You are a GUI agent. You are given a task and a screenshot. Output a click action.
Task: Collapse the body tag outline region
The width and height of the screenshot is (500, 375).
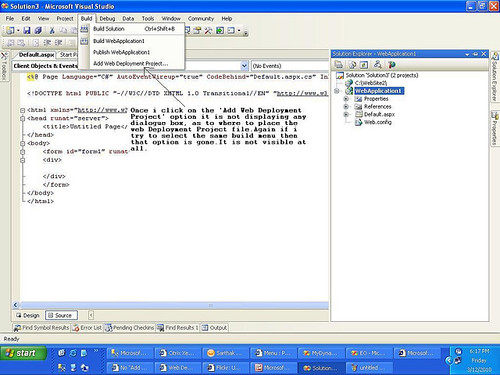click(x=22, y=143)
